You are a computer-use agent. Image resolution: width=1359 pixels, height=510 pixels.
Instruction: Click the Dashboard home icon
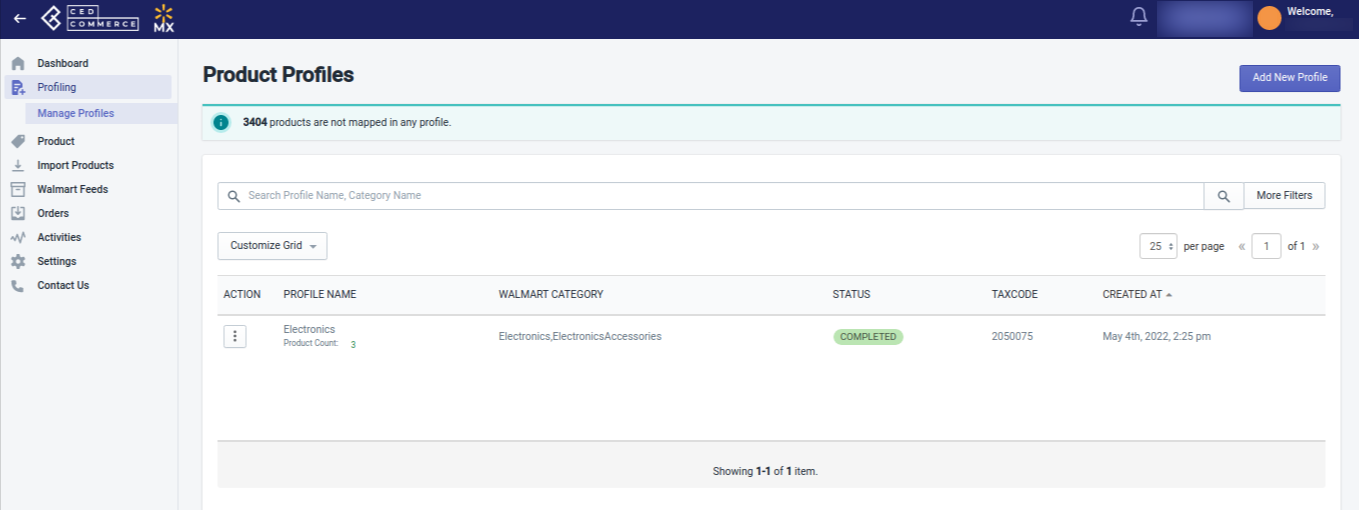(x=18, y=63)
